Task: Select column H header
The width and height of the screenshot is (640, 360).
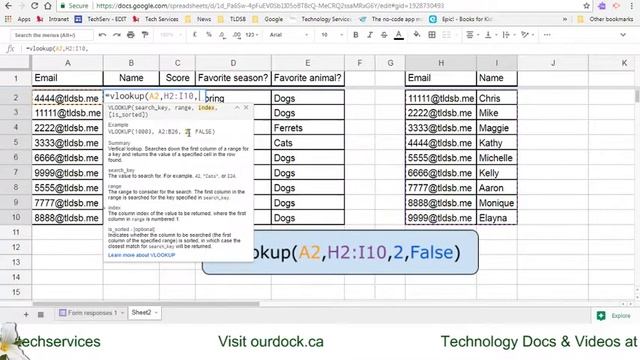Action: (x=441, y=63)
